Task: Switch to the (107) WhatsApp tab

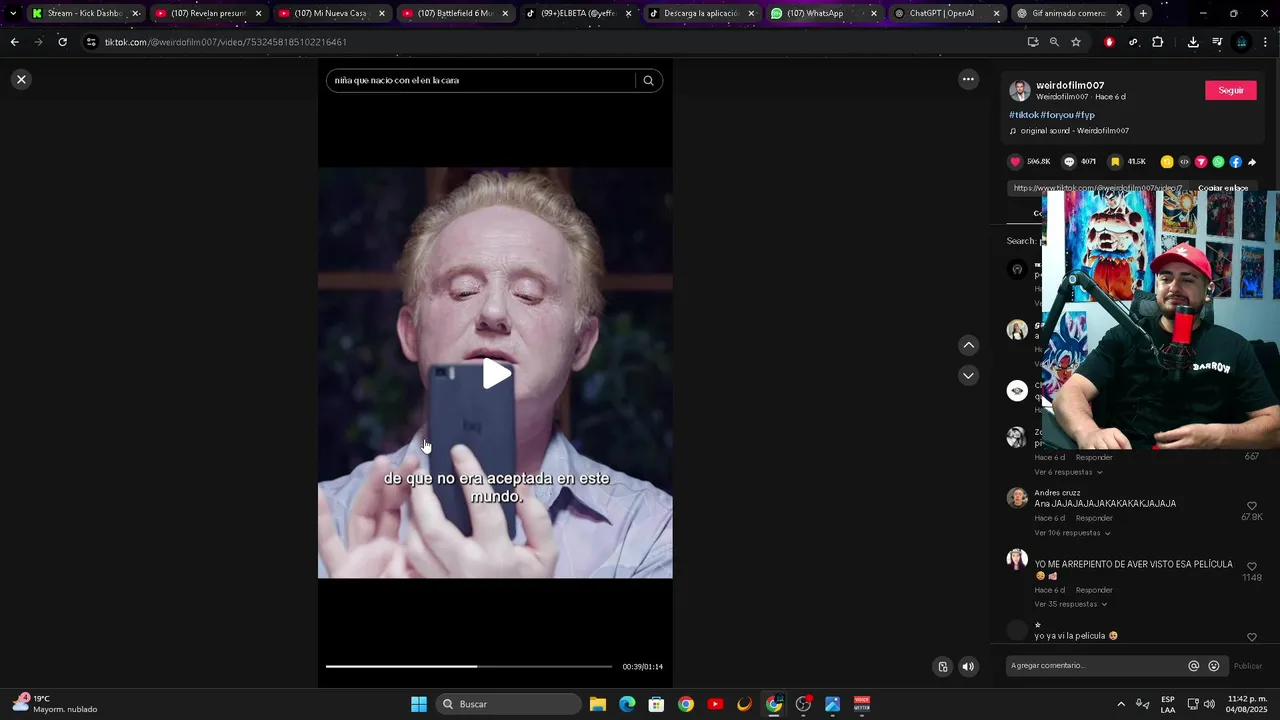Action: 824,14
